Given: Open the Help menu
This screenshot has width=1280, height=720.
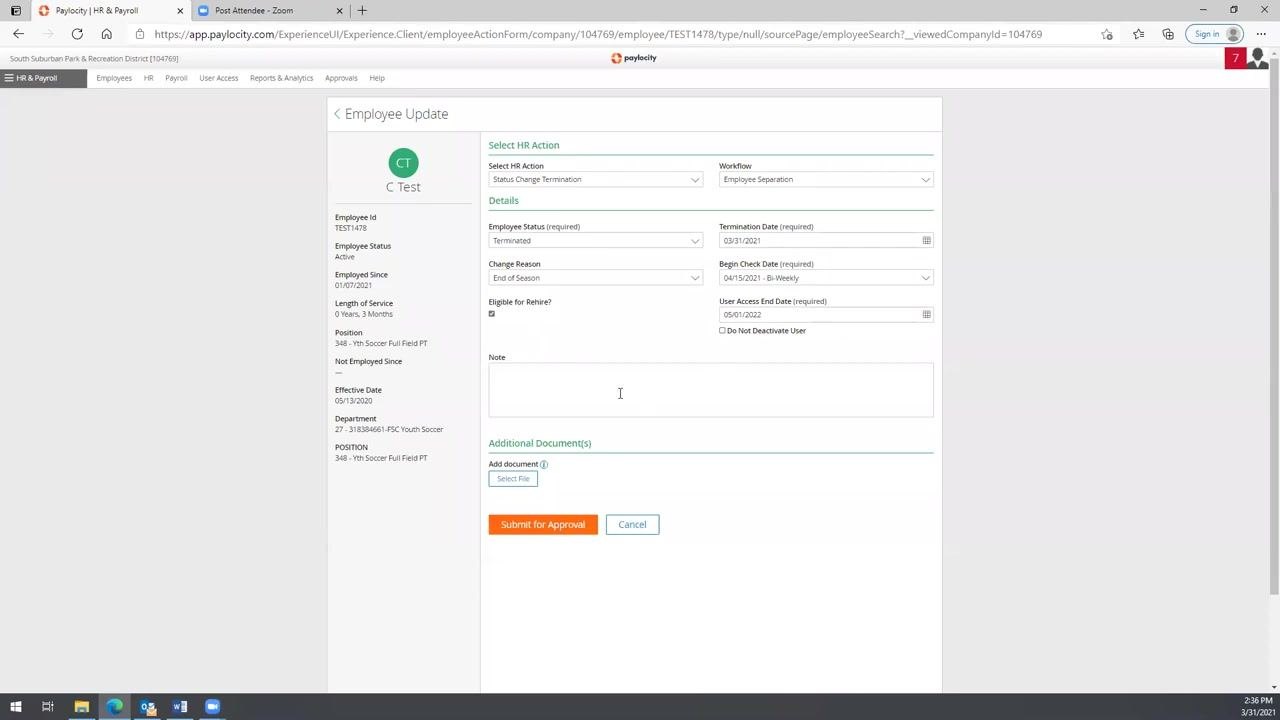Looking at the screenshot, I should tap(377, 78).
